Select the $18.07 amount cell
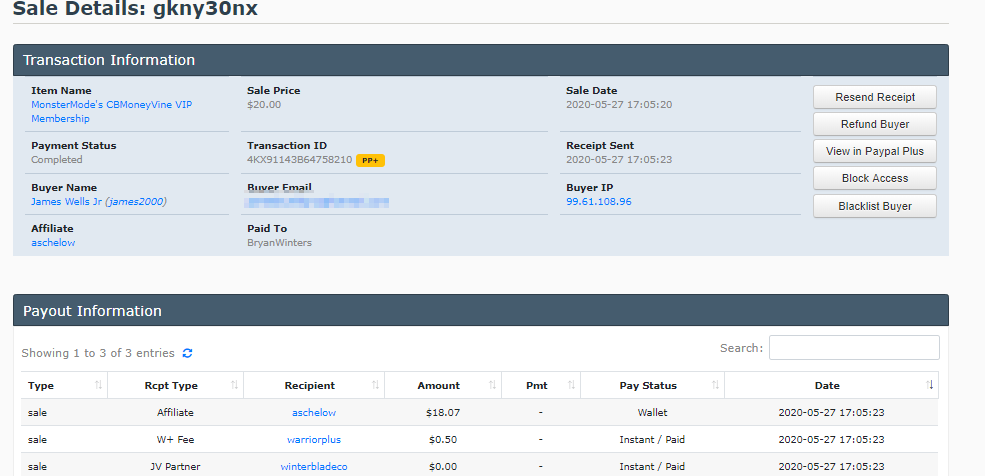The width and height of the screenshot is (985, 476). 443,413
